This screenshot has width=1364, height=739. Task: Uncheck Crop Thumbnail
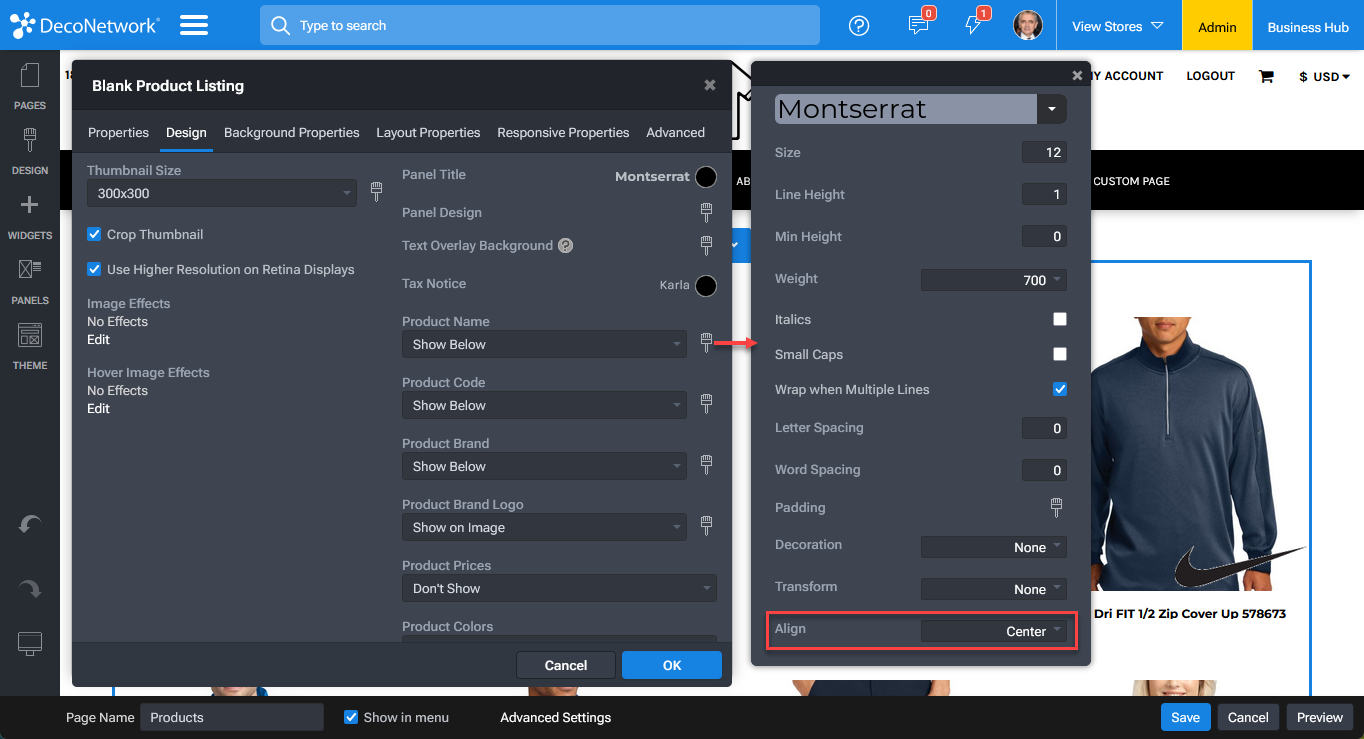point(94,234)
